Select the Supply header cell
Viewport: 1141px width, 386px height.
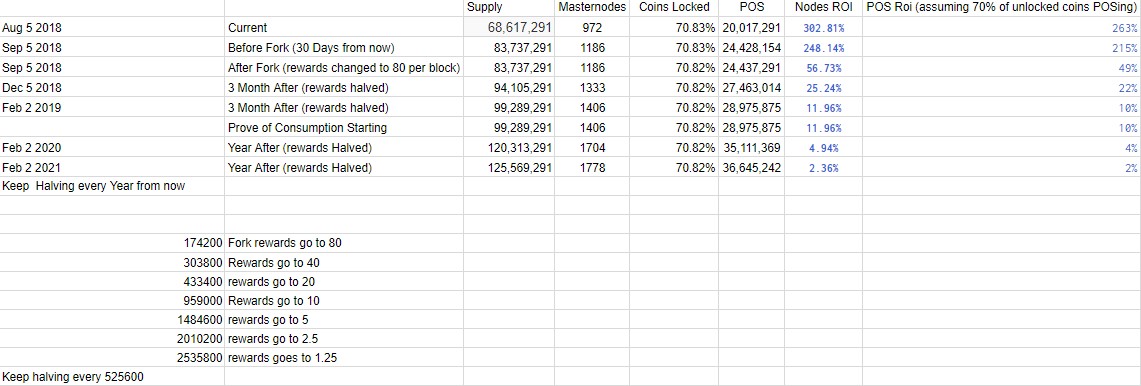pyautogui.click(x=510, y=7)
